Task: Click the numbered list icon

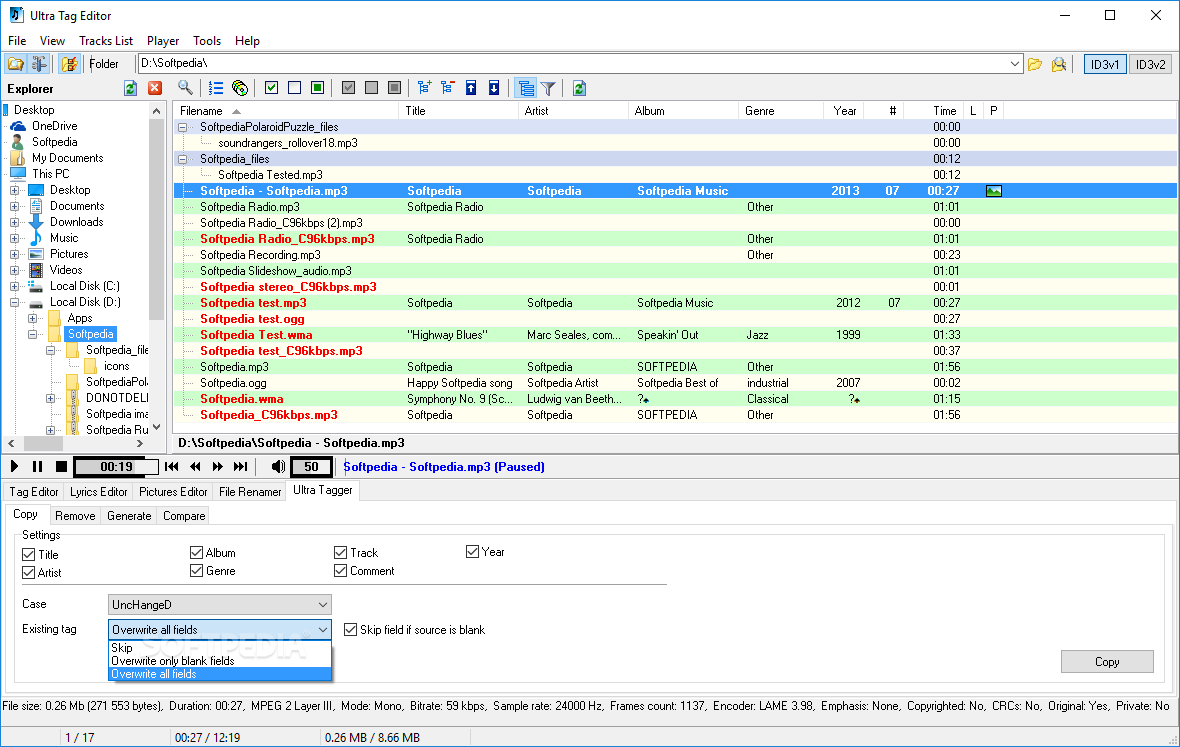Action: click(x=216, y=88)
